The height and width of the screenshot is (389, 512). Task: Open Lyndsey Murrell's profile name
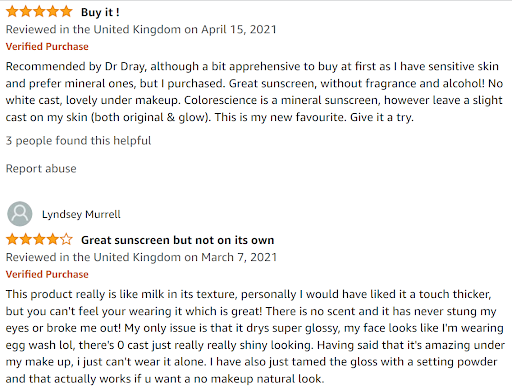(x=81, y=214)
